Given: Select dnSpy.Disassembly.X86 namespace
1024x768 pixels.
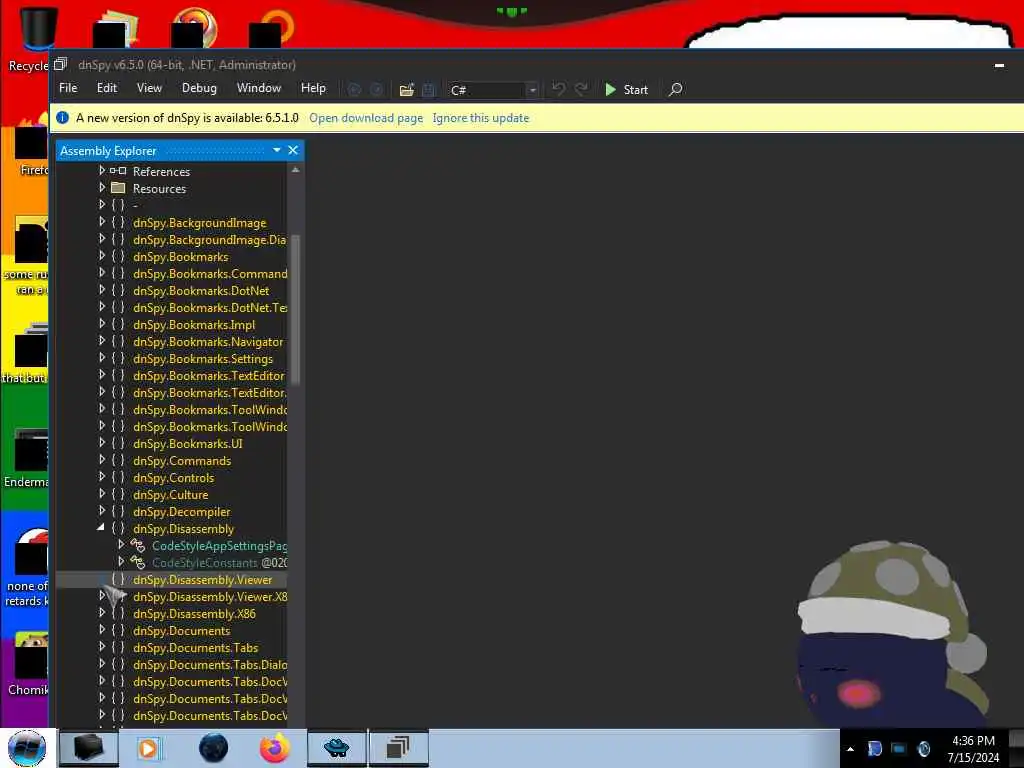Looking at the screenshot, I should [194, 614].
